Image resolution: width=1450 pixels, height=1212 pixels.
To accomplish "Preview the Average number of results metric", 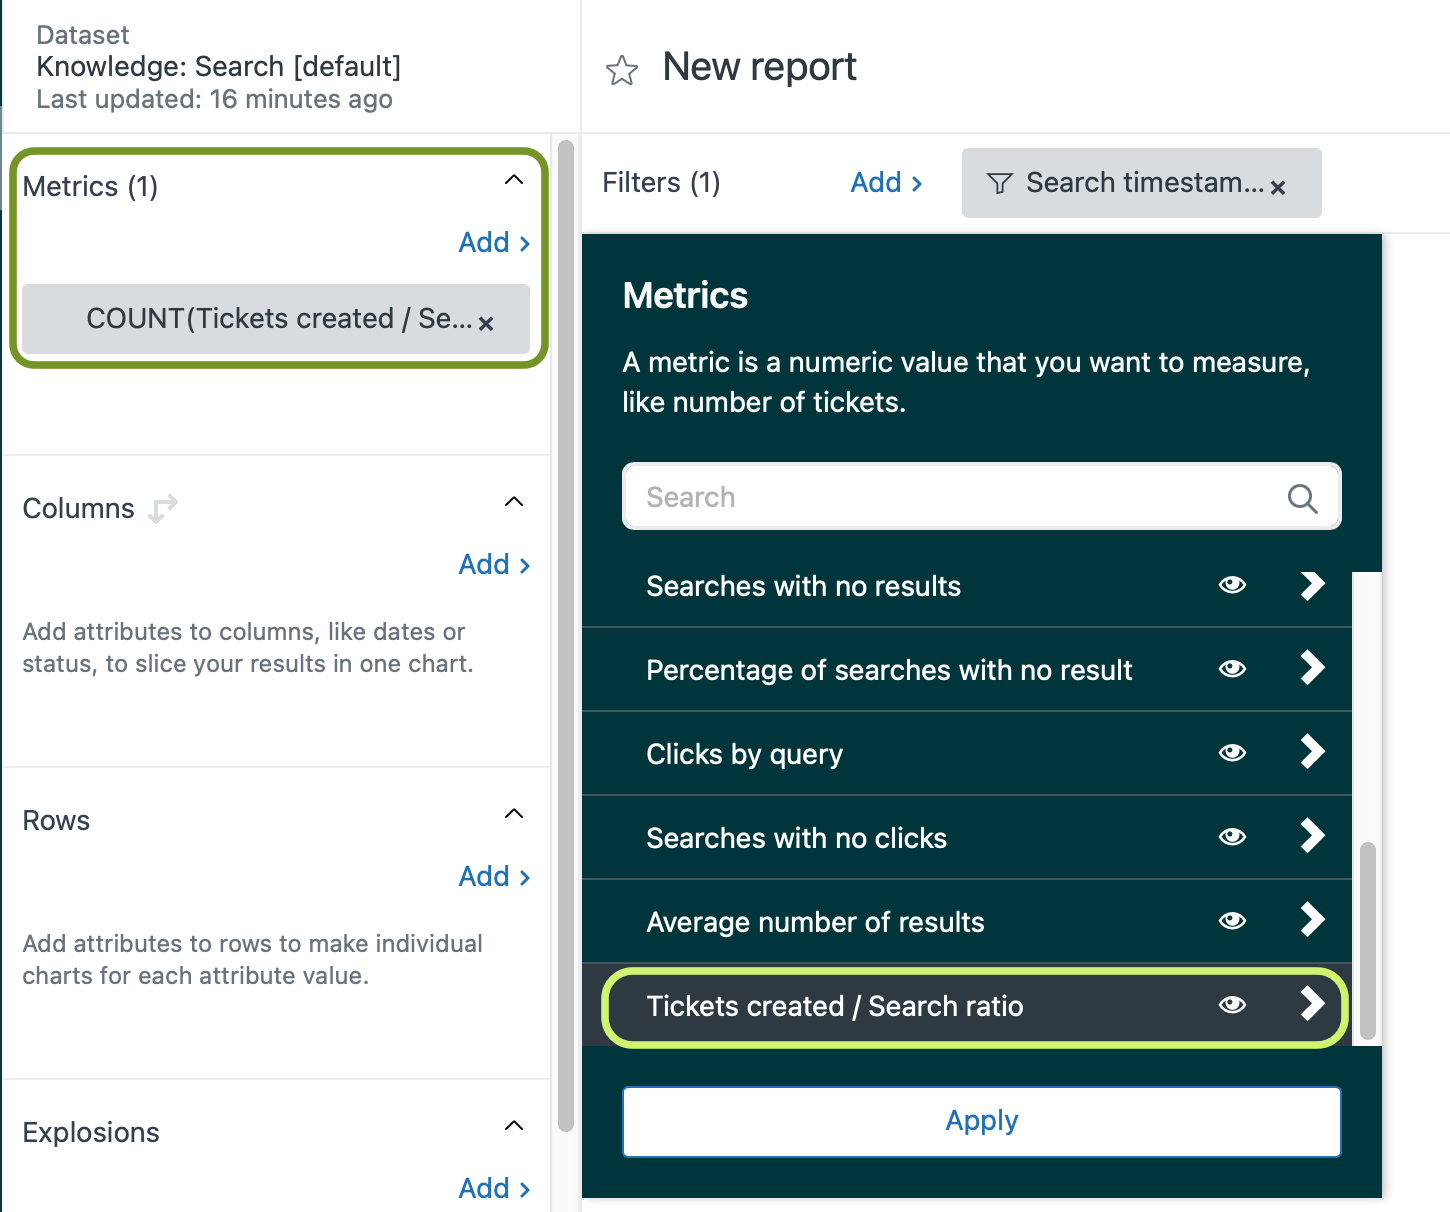I will [1232, 921].
